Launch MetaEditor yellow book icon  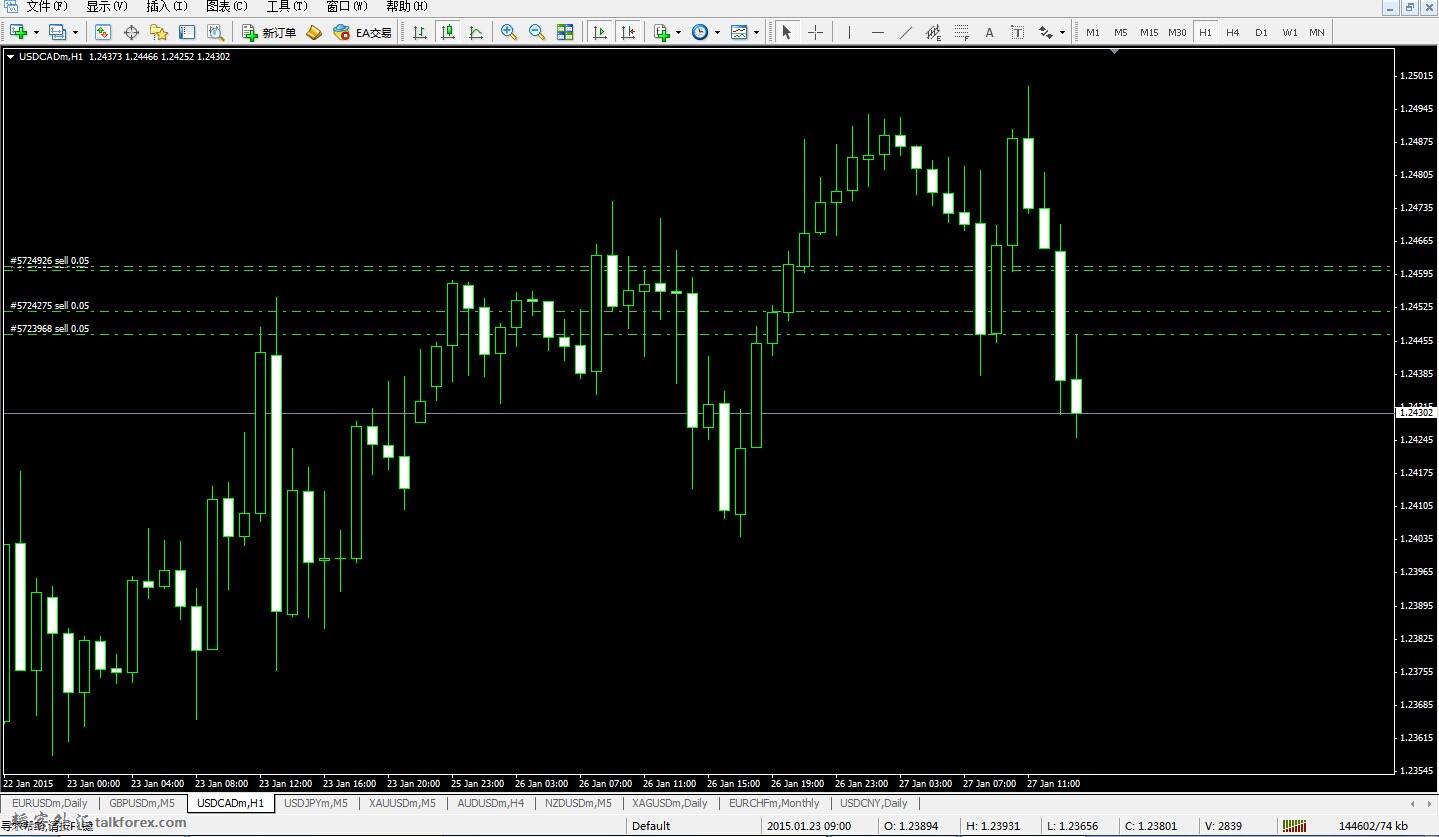pos(314,32)
